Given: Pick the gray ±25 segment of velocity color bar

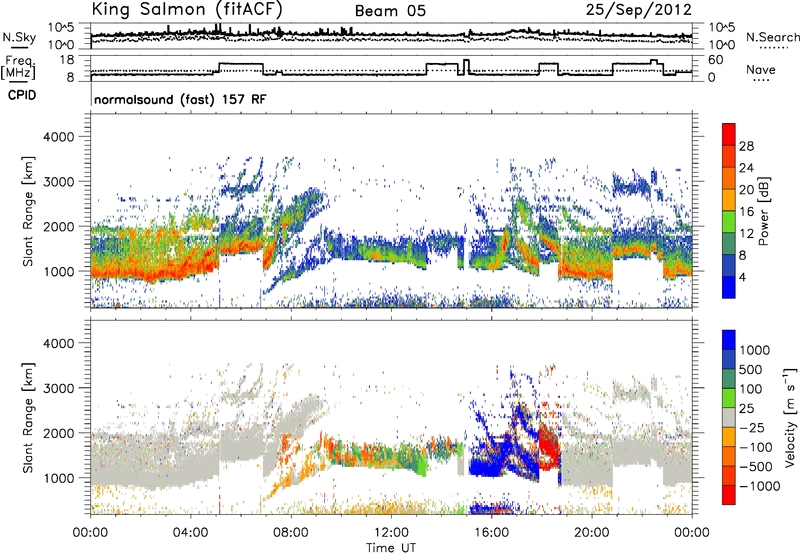Looking at the screenshot, I should 729,417.
